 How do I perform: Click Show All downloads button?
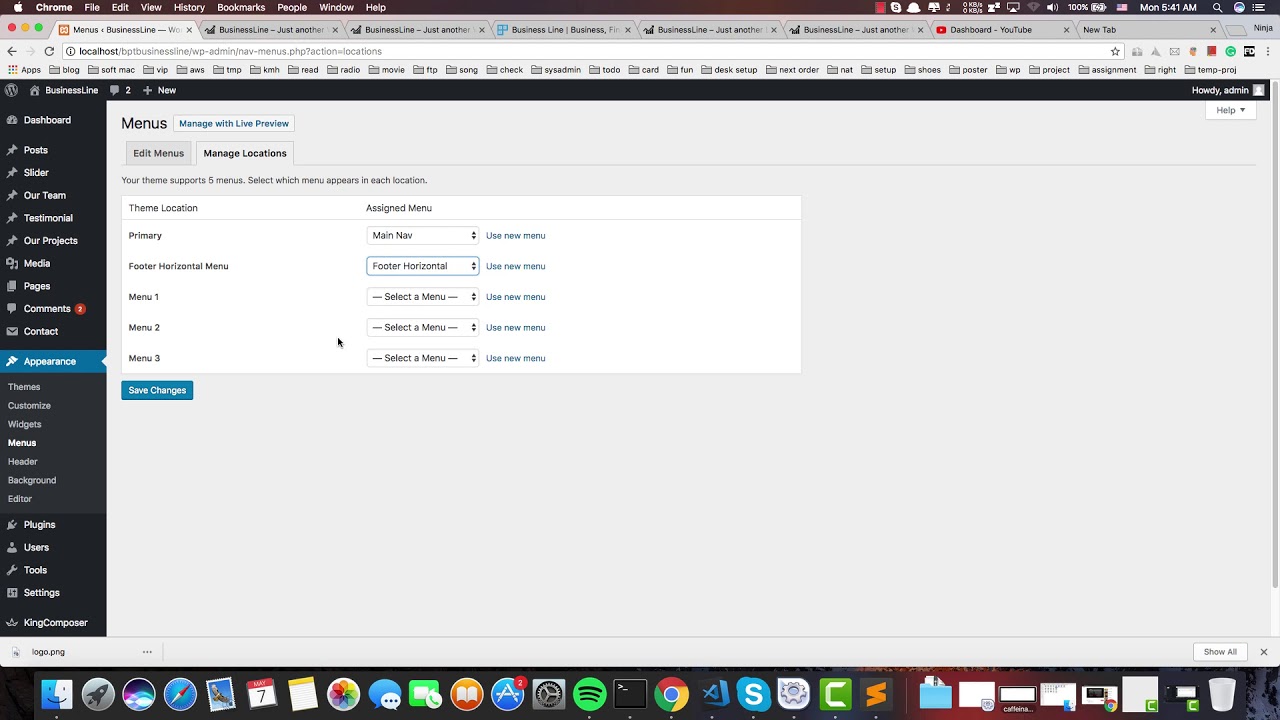point(1220,652)
